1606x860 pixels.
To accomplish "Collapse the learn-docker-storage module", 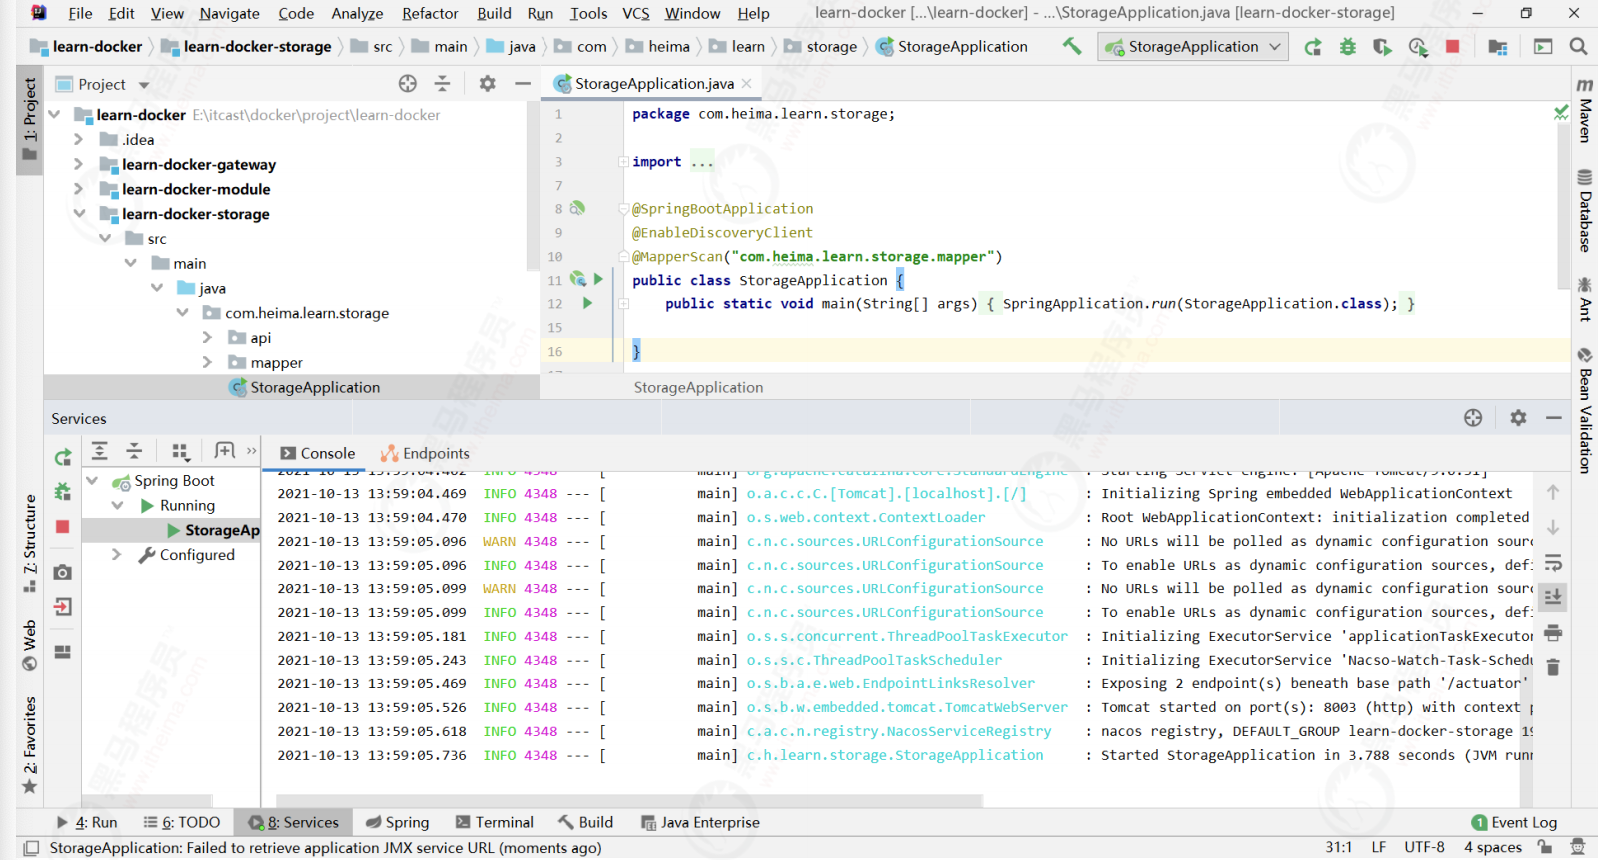I will point(79,214).
